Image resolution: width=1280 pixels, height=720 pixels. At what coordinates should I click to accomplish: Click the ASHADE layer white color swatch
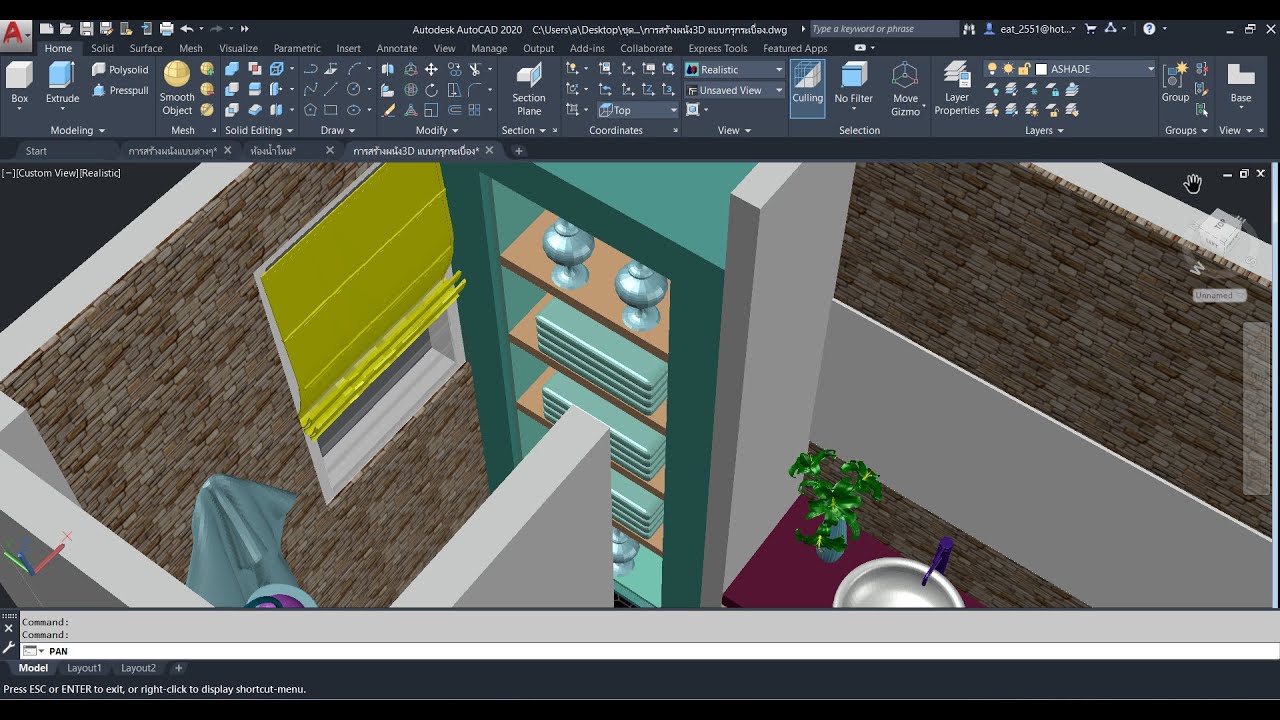(1041, 69)
